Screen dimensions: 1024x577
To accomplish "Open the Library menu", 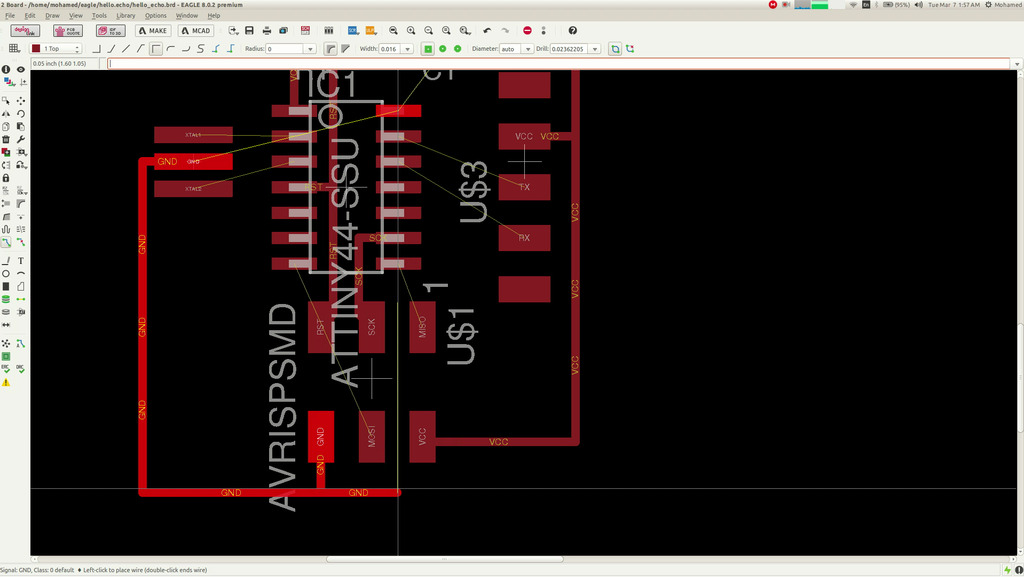I will coord(125,16).
